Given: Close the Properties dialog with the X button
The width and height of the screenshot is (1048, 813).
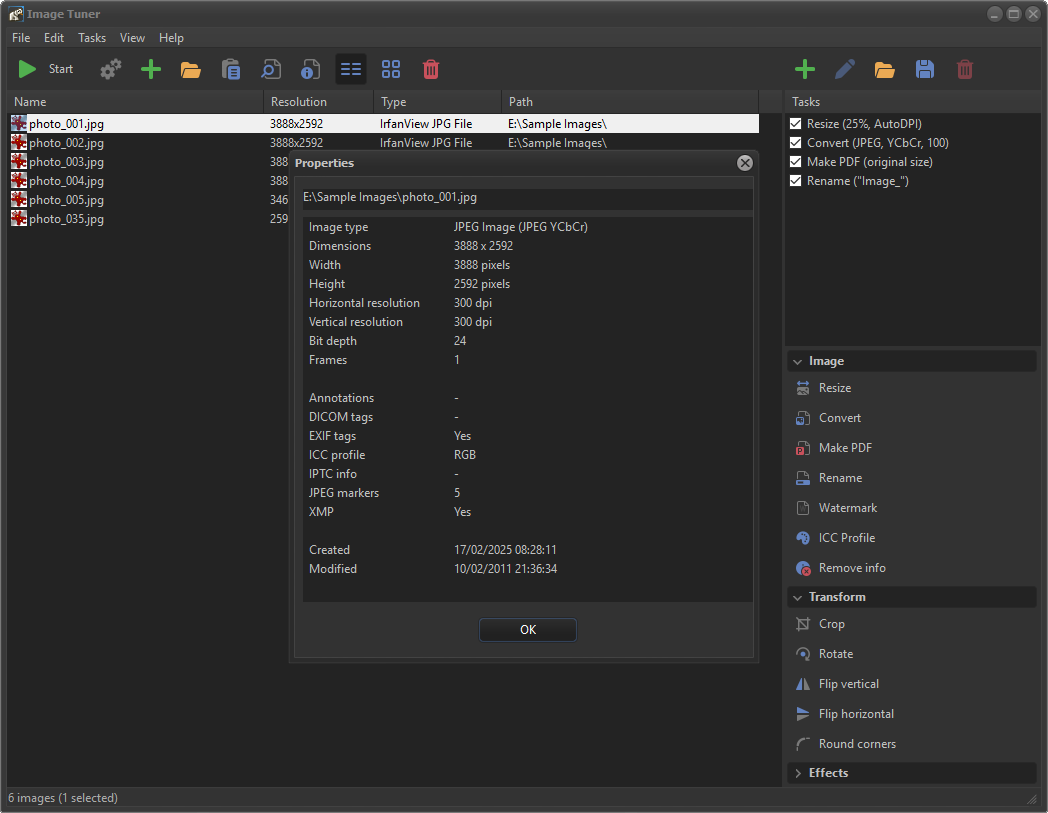Looking at the screenshot, I should pos(744,163).
